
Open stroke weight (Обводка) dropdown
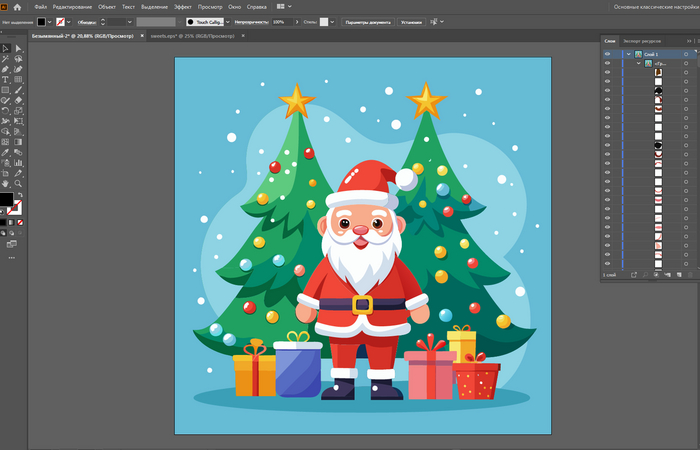[130, 22]
